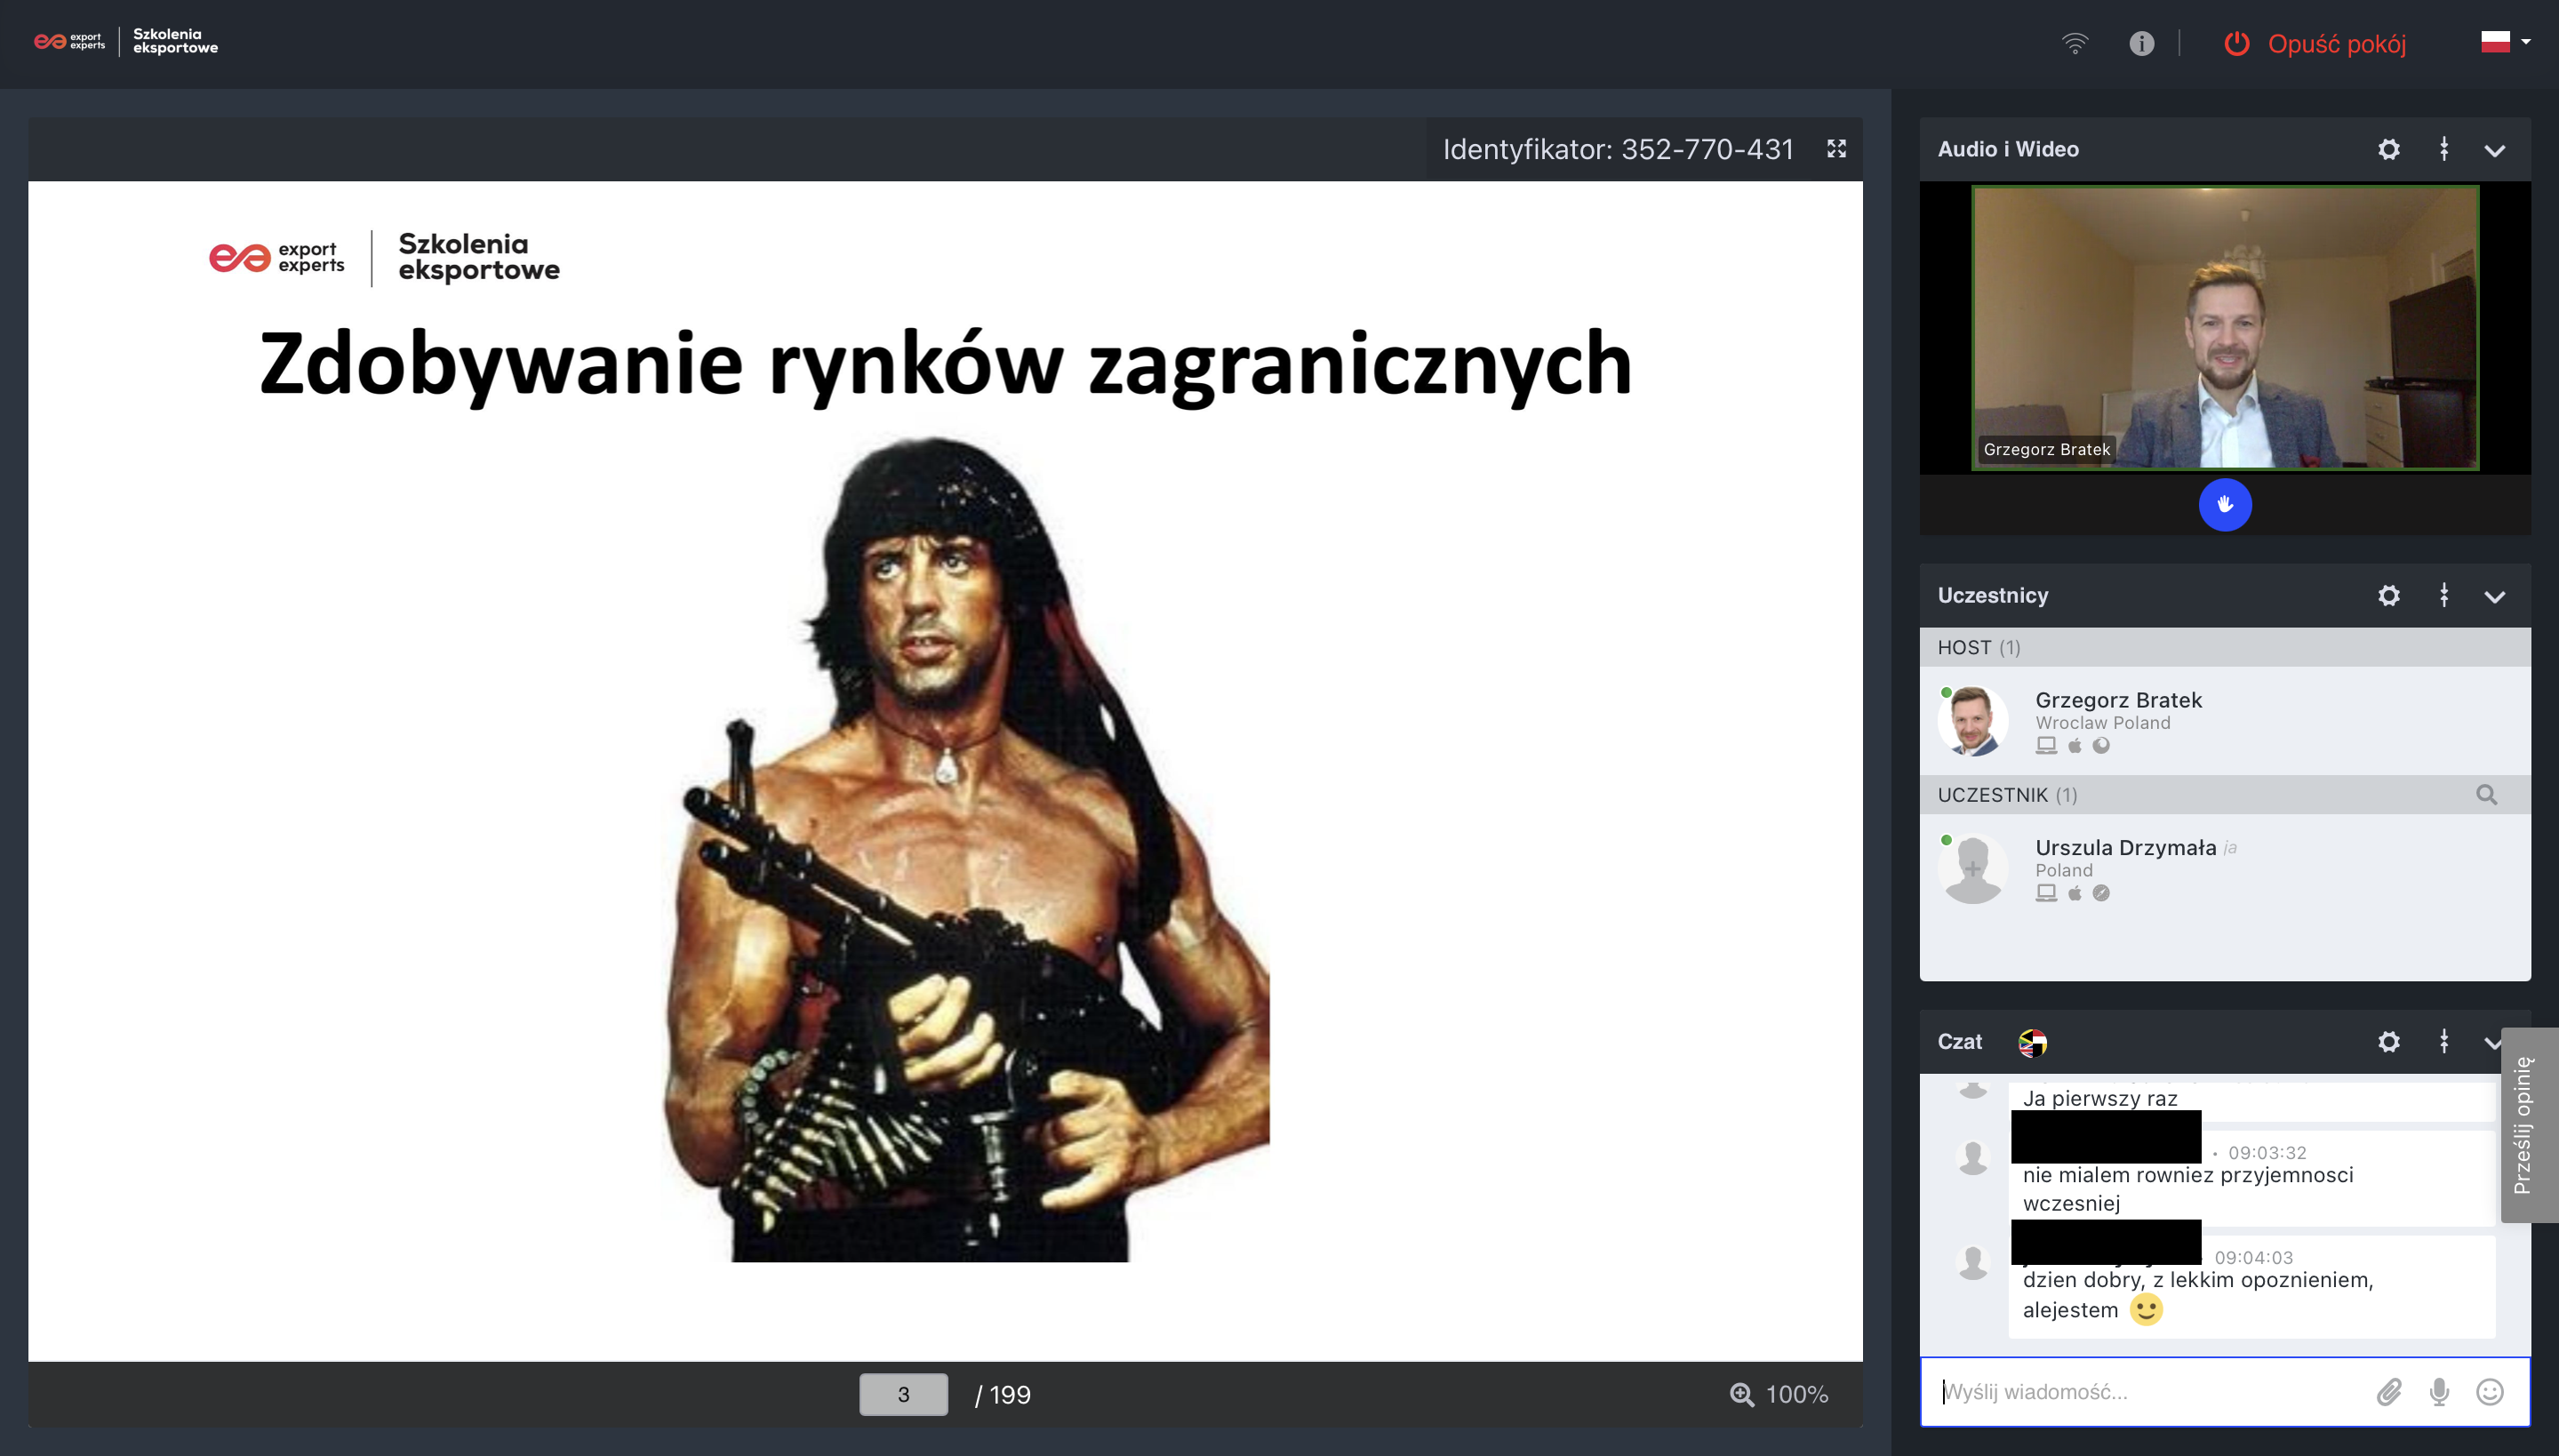Screen dimensions: 2559x1456
Task: Click chat message 'nie mialem rowniez przyjemnosci'
Action: click(x=2187, y=1189)
